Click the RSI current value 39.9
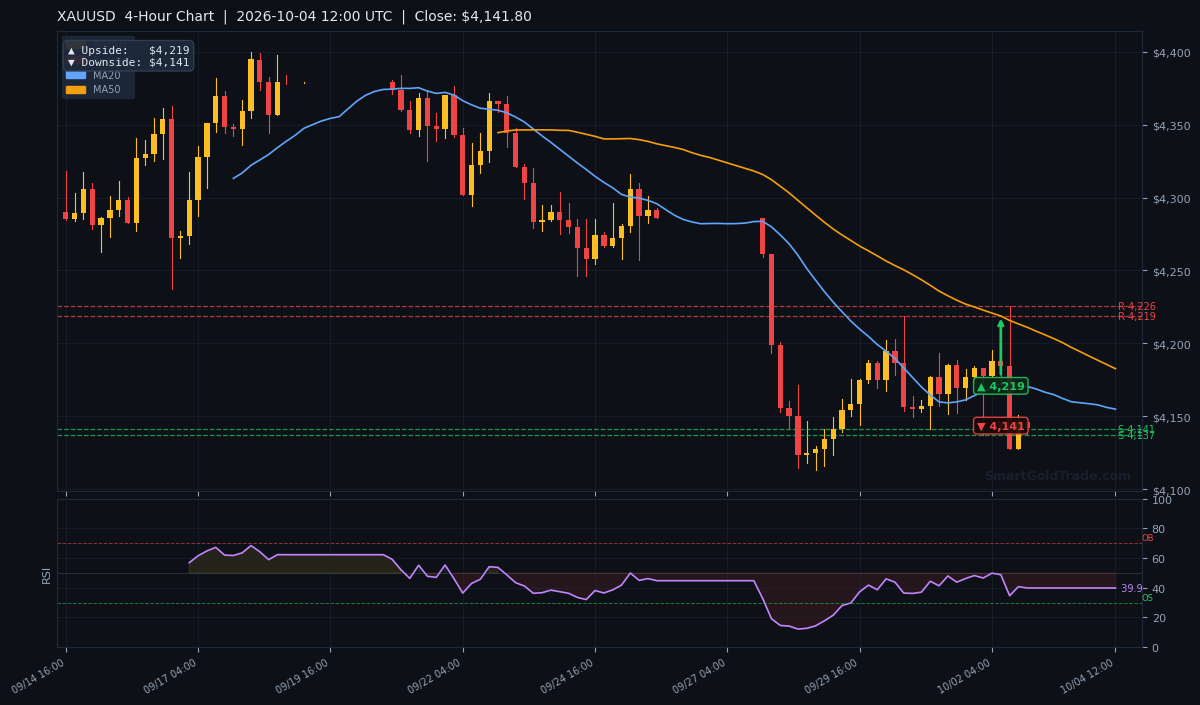 click(1131, 589)
